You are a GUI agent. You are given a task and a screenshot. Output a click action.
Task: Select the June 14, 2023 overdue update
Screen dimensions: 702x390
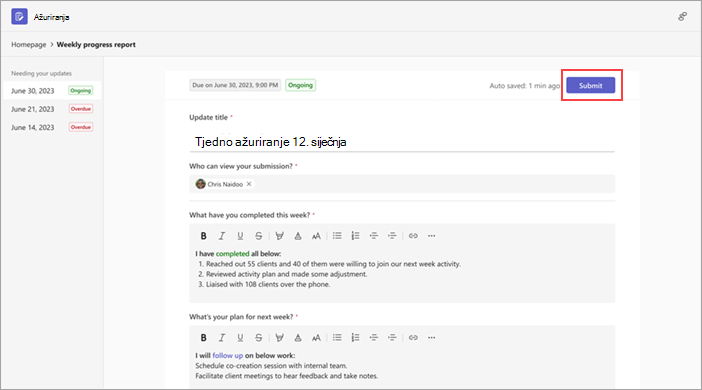52,127
